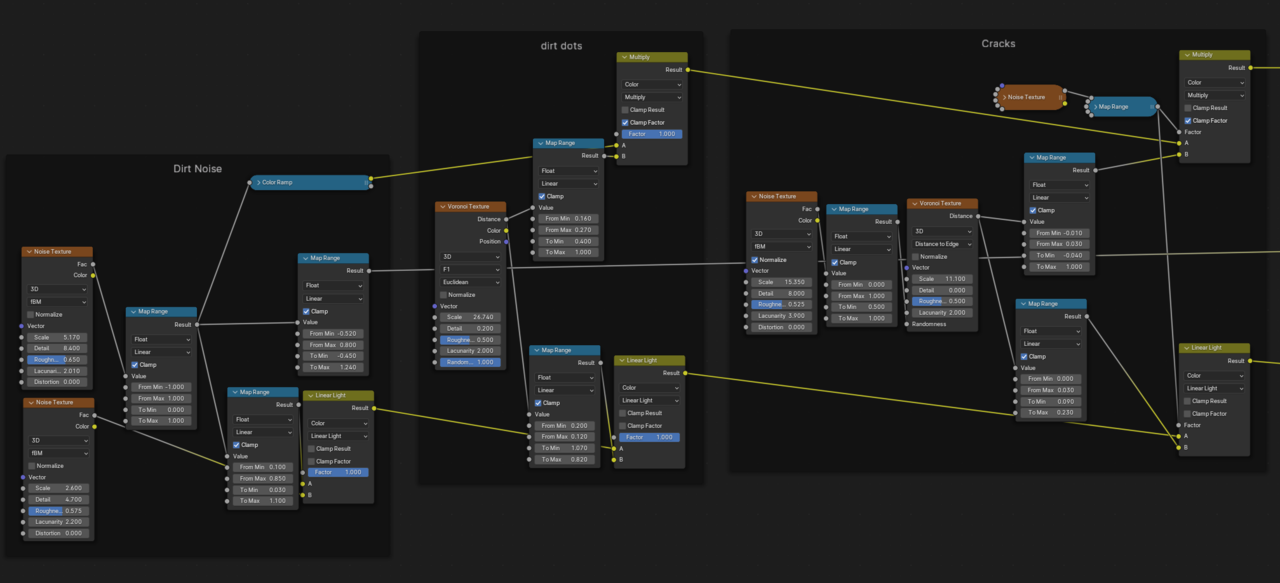
Task: Enable Normalize on Noise Texture with Scale 2.600
Action: tap(30, 465)
